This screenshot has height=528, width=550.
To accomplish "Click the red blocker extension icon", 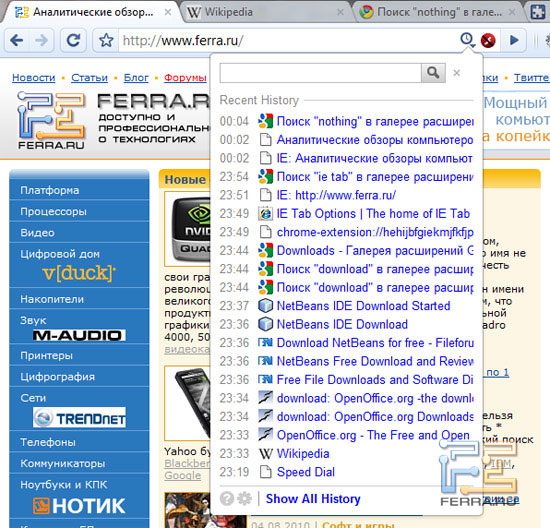I will (488, 41).
